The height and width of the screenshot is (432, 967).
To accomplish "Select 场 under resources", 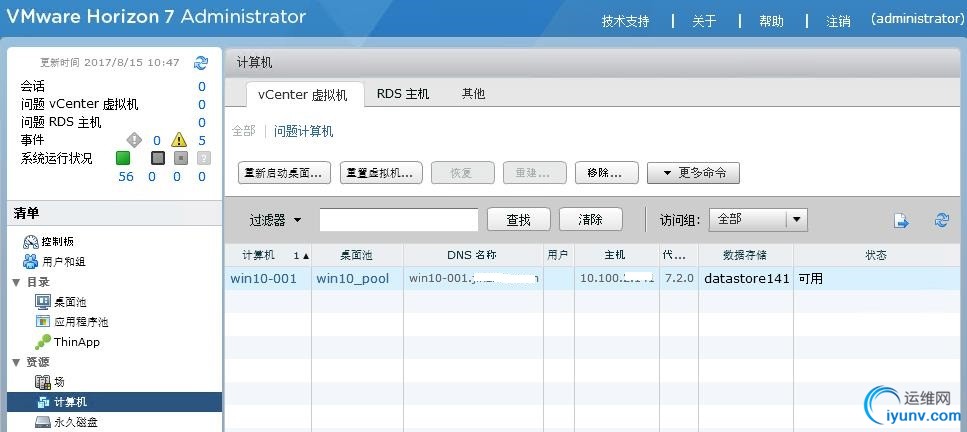I will [50, 382].
